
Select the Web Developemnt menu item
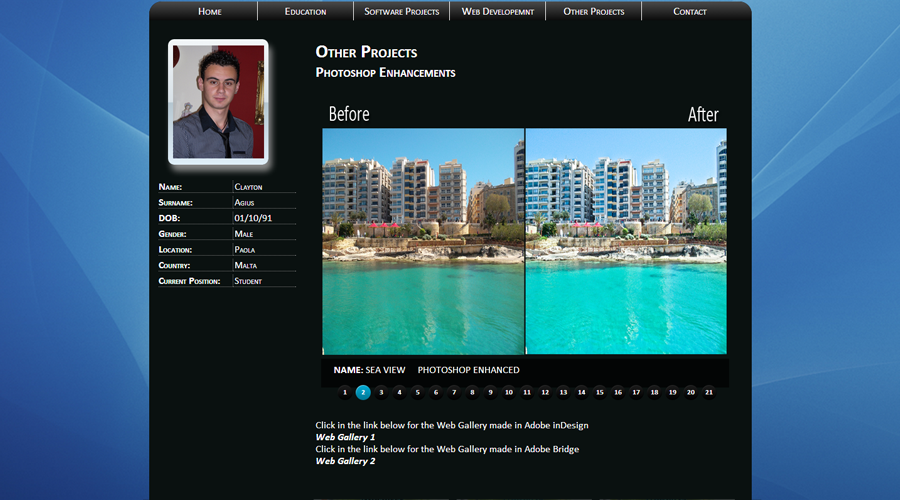(x=498, y=11)
